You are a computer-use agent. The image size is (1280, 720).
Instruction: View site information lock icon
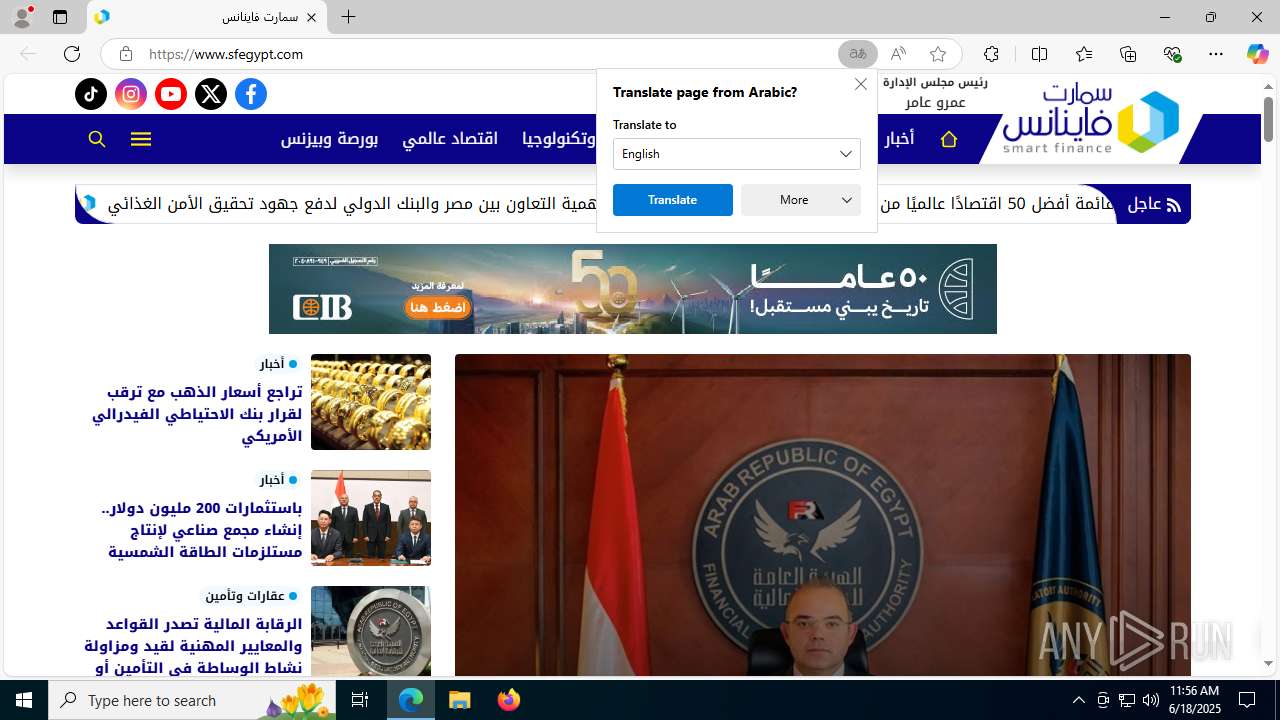[x=126, y=54]
